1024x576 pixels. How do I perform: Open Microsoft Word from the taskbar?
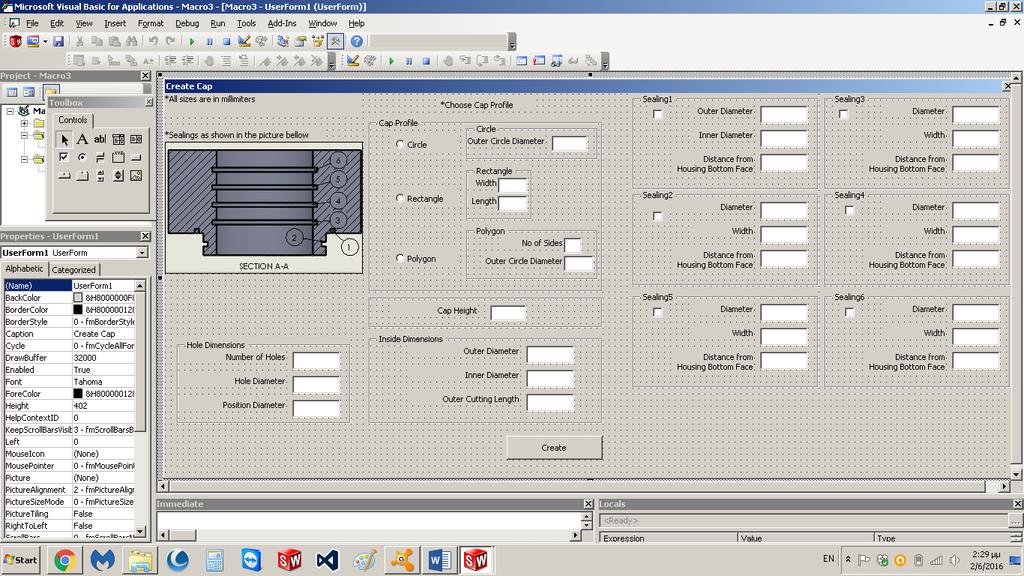pos(440,560)
